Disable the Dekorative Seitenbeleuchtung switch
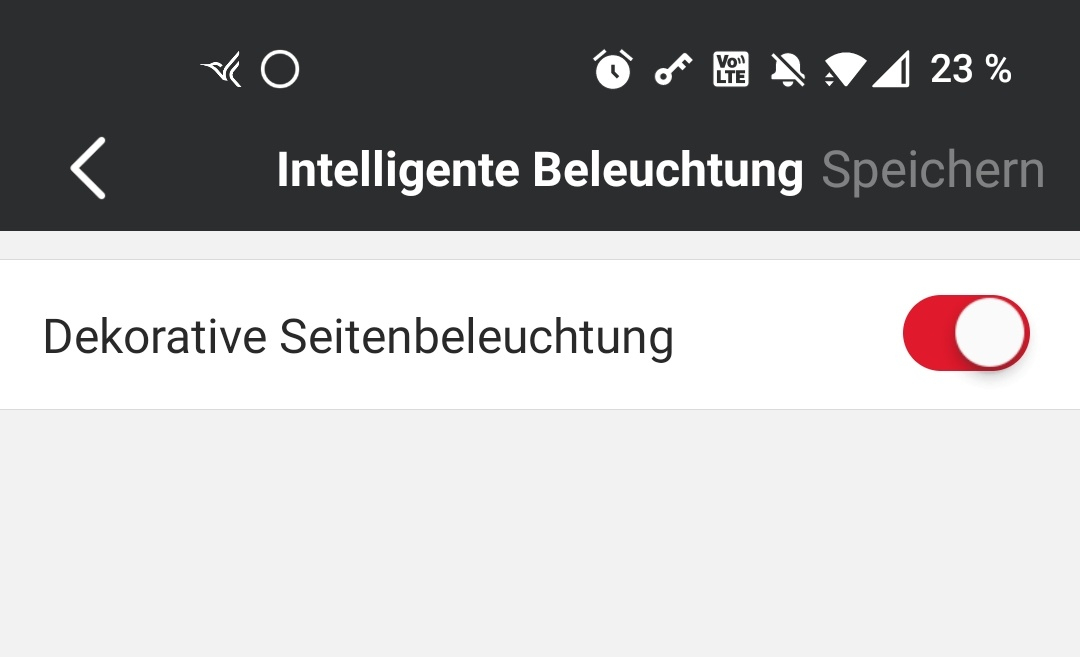Viewport: 1080px width, 657px height. coord(965,333)
